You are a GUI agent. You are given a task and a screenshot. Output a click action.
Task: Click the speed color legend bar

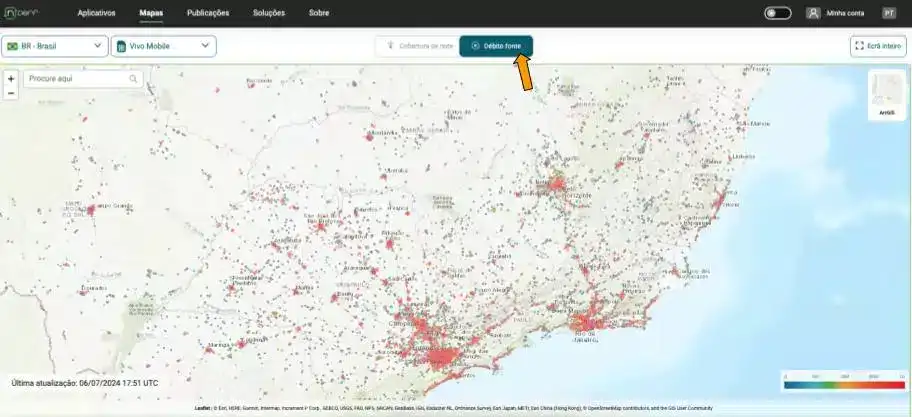pyautogui.click(x=844, y=384)
